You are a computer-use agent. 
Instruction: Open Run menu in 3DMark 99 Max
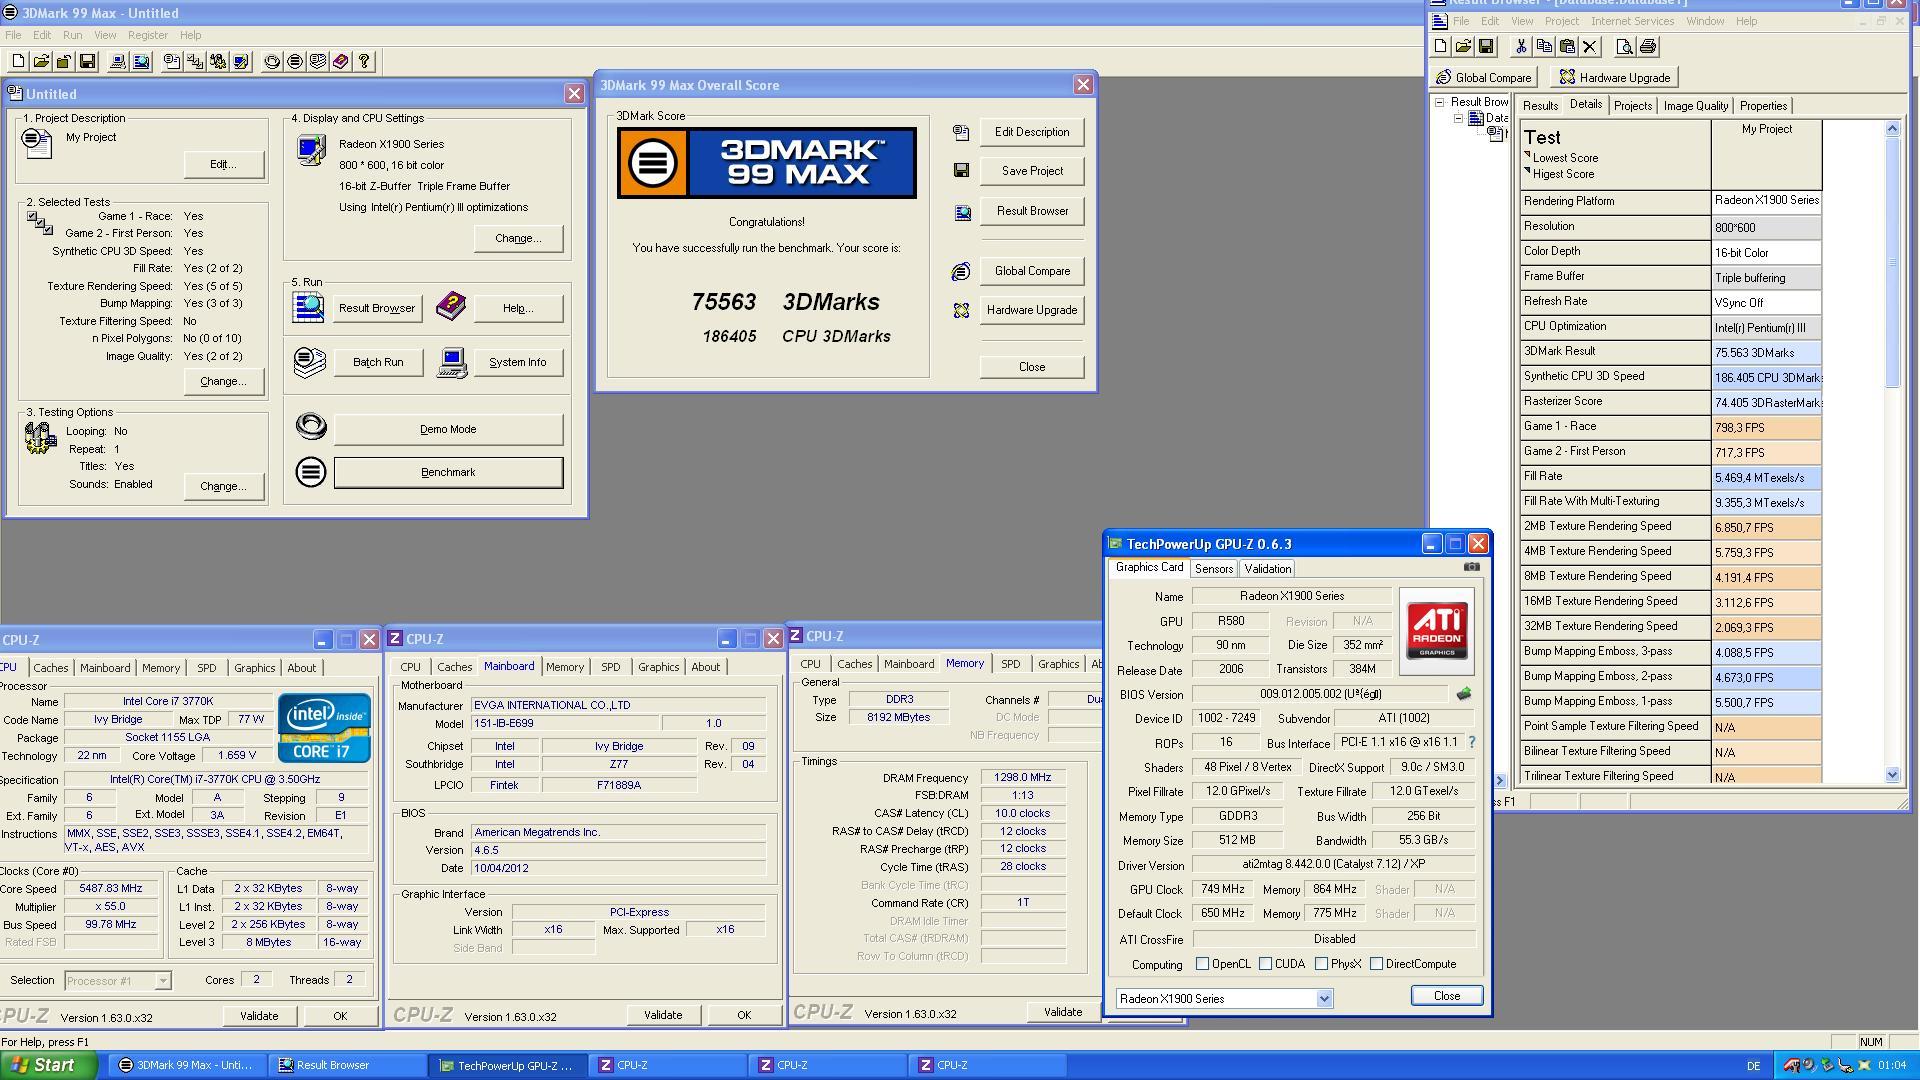coord(72,35)
